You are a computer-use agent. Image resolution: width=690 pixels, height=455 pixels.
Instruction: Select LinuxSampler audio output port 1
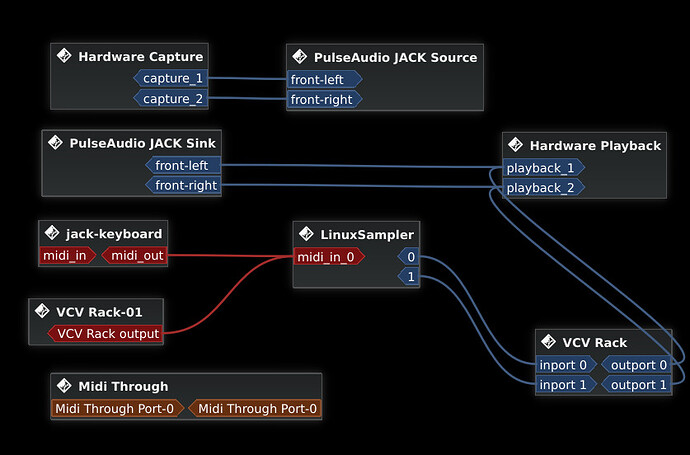(408, 277)
